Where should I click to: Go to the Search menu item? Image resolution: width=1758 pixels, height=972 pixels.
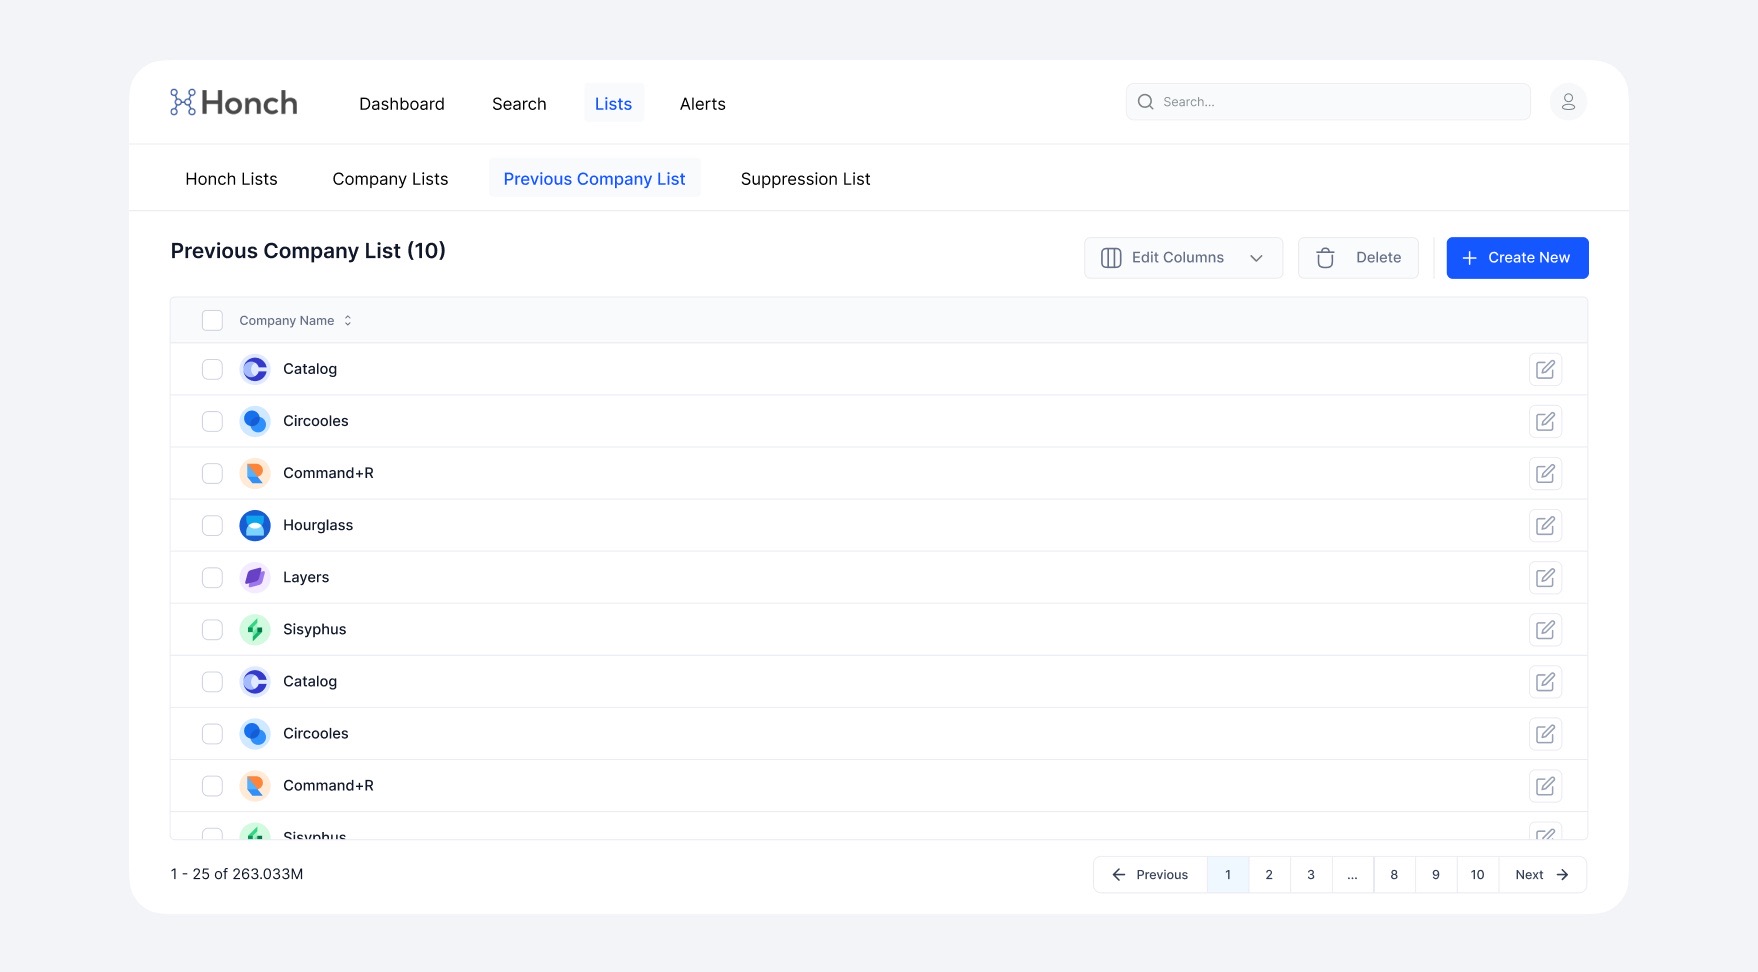point(519,104)
